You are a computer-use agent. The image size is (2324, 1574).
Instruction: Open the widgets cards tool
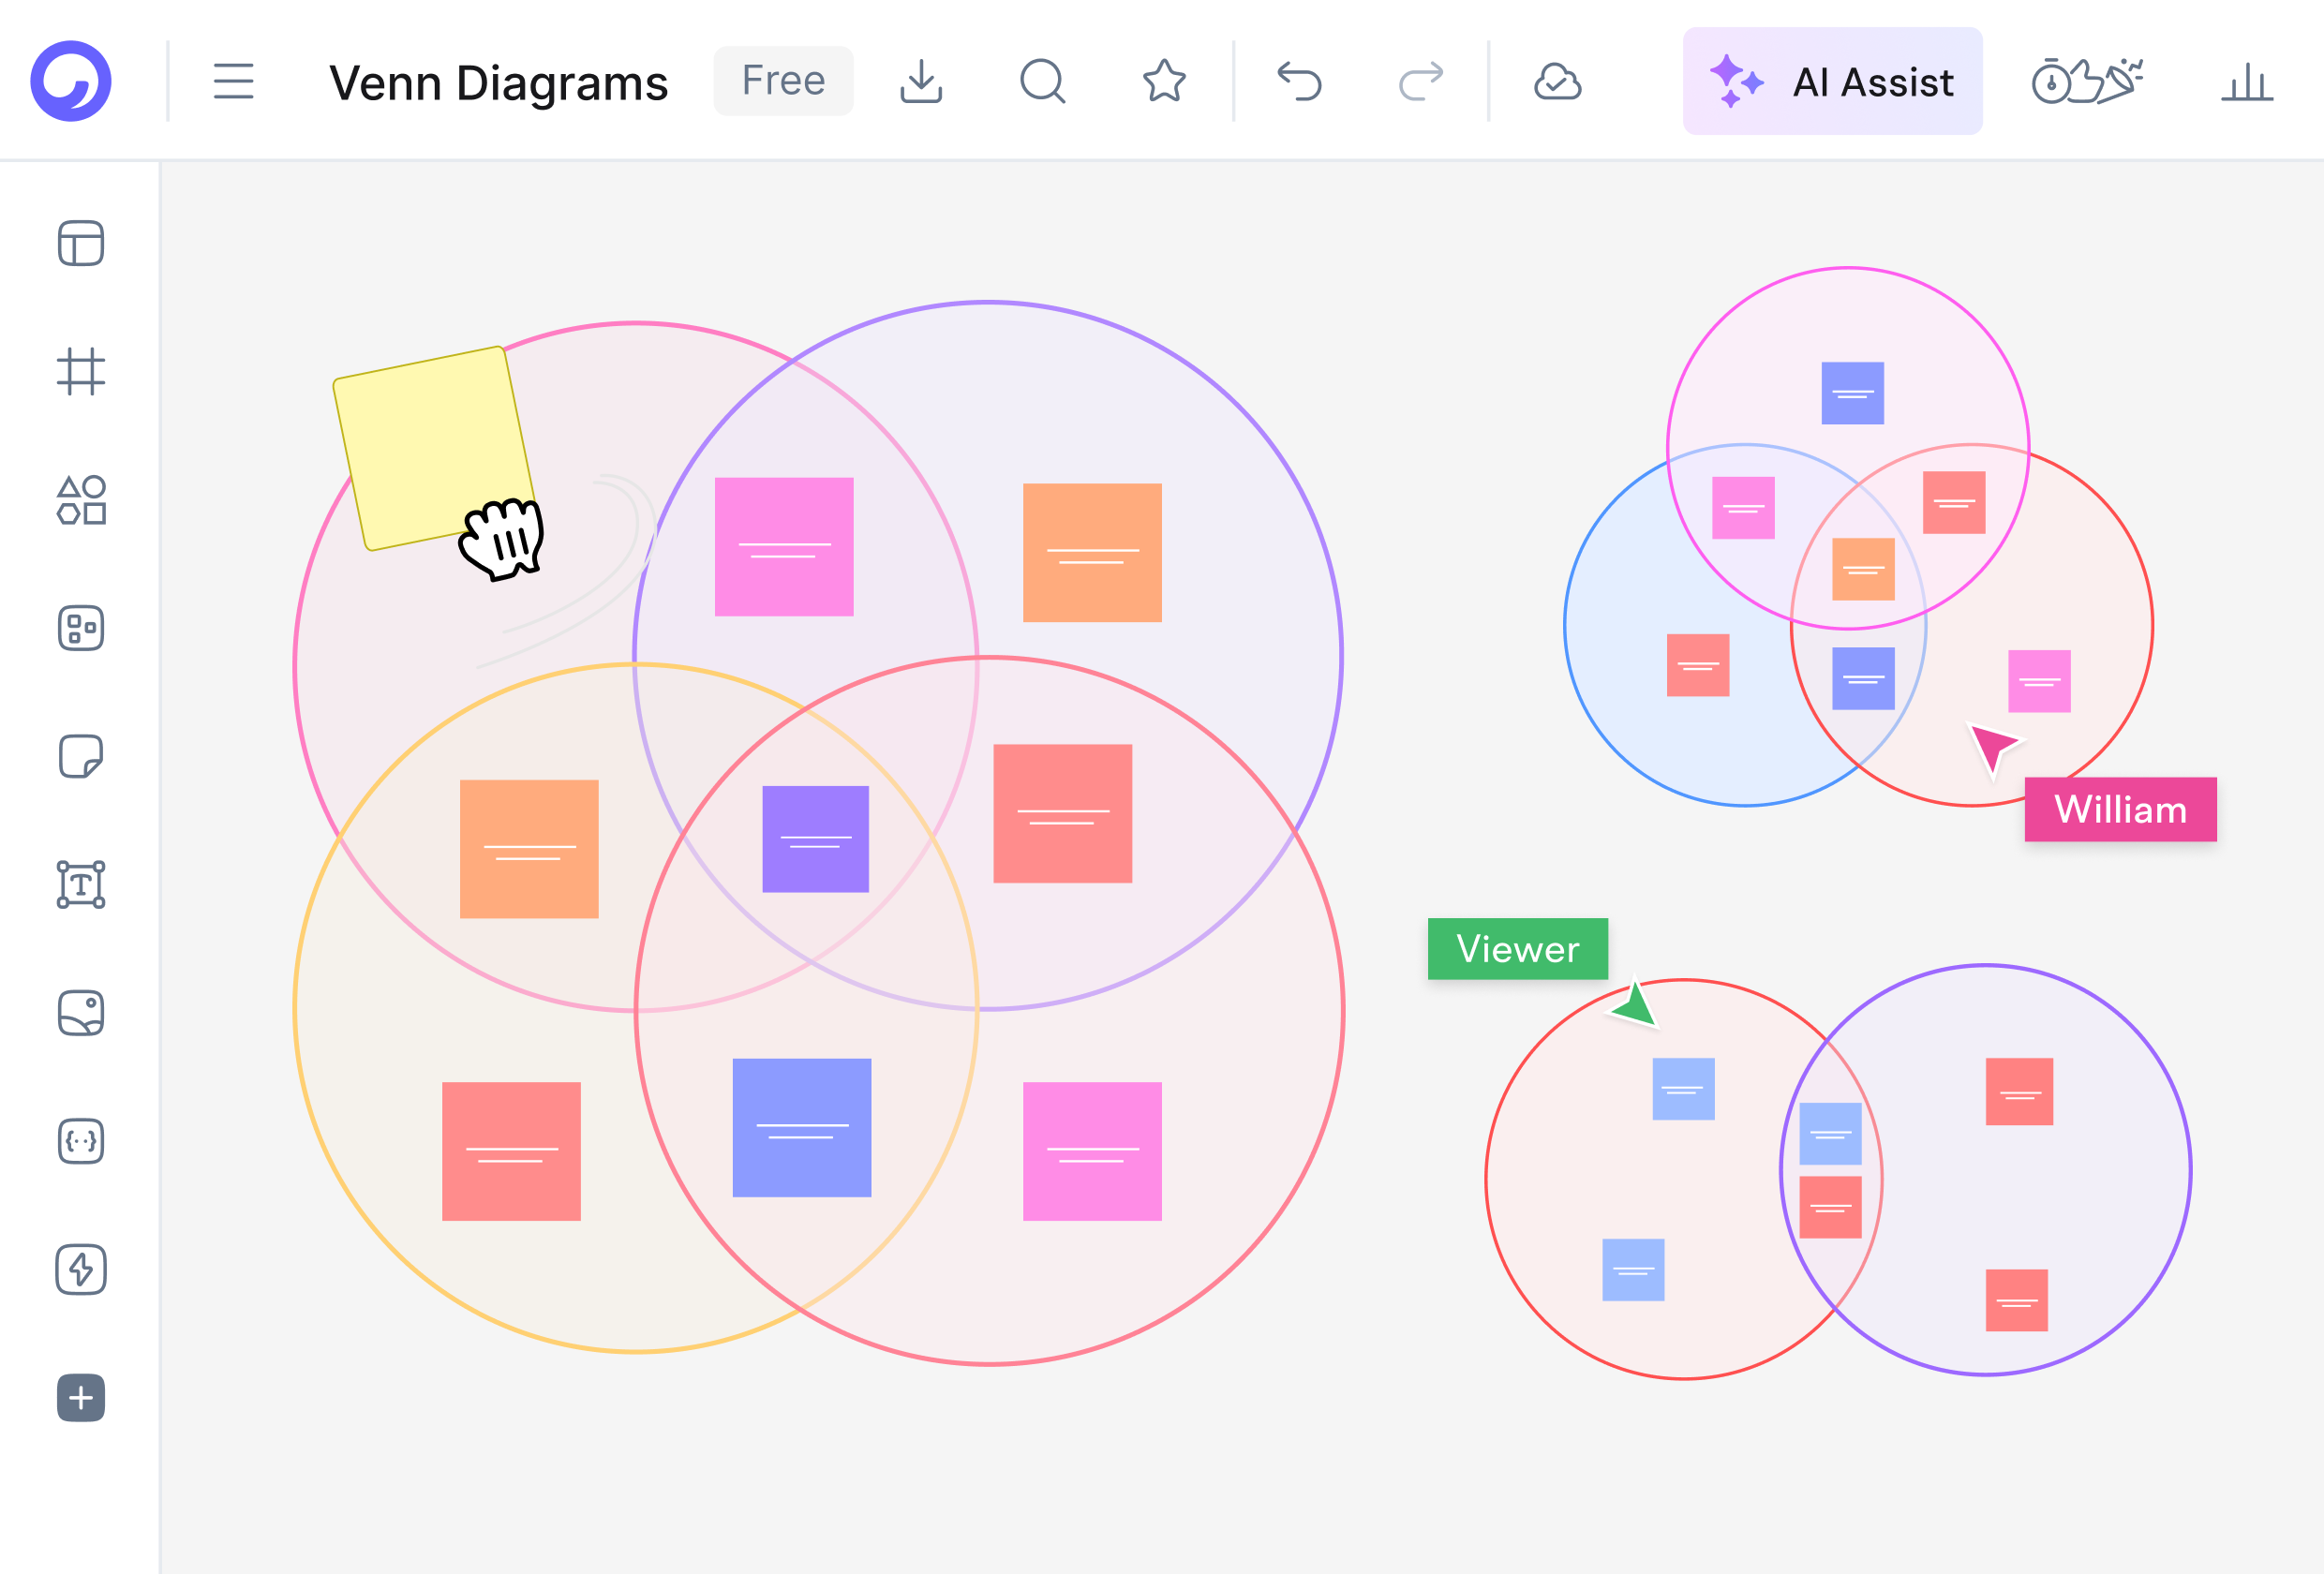pyautogui.click(x=81, y=628)
